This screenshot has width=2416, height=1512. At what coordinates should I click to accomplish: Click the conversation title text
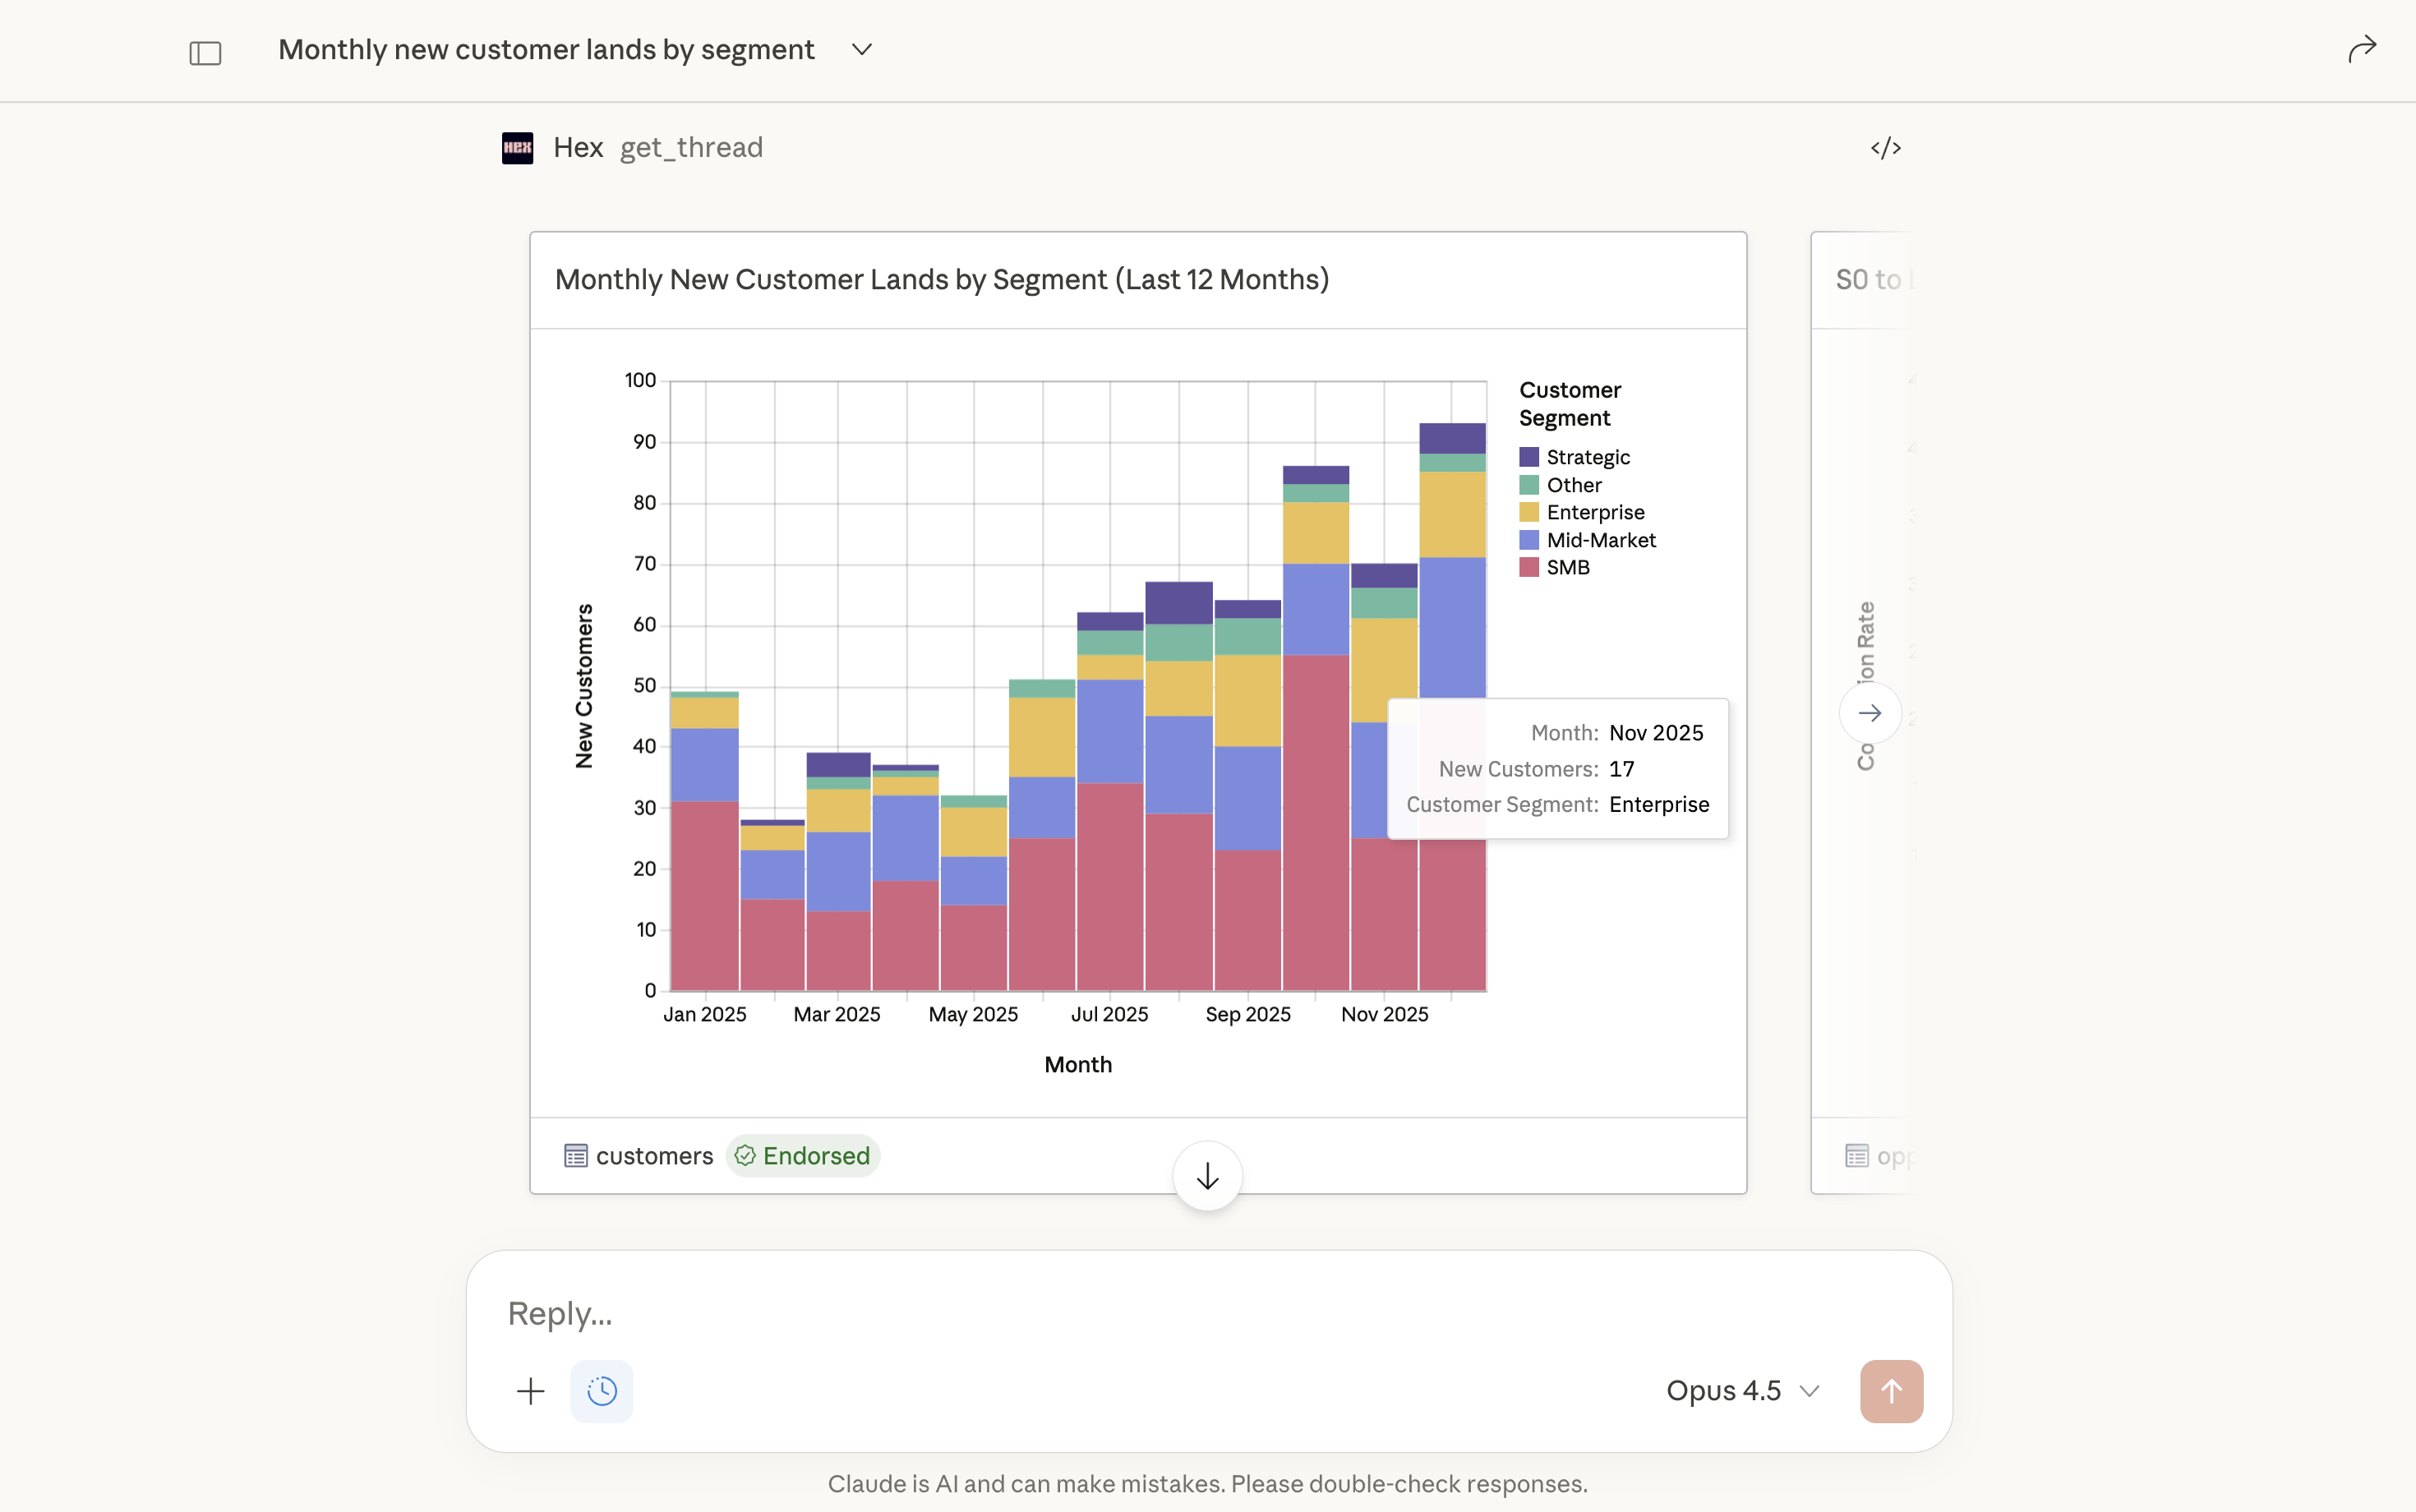[x=546, y=49]
